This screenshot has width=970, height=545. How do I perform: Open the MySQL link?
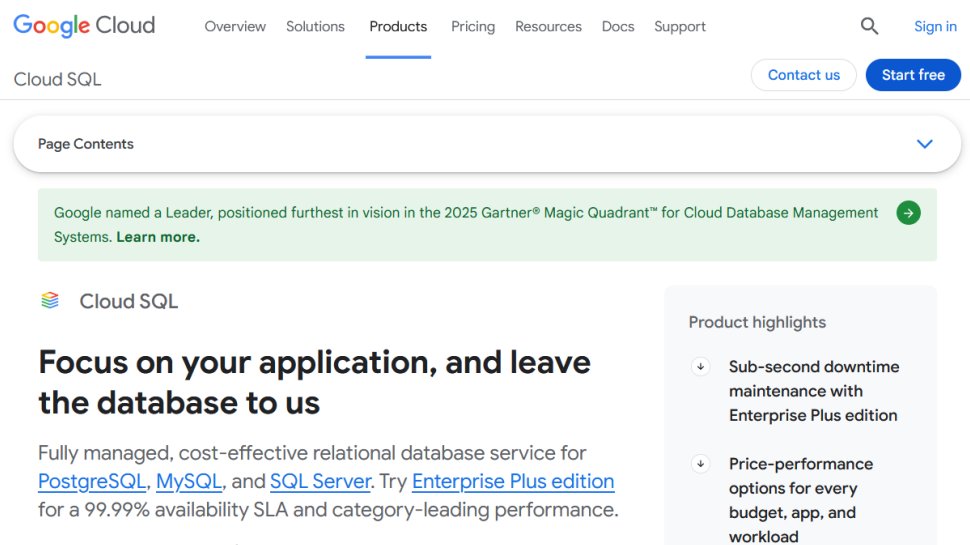189,481
